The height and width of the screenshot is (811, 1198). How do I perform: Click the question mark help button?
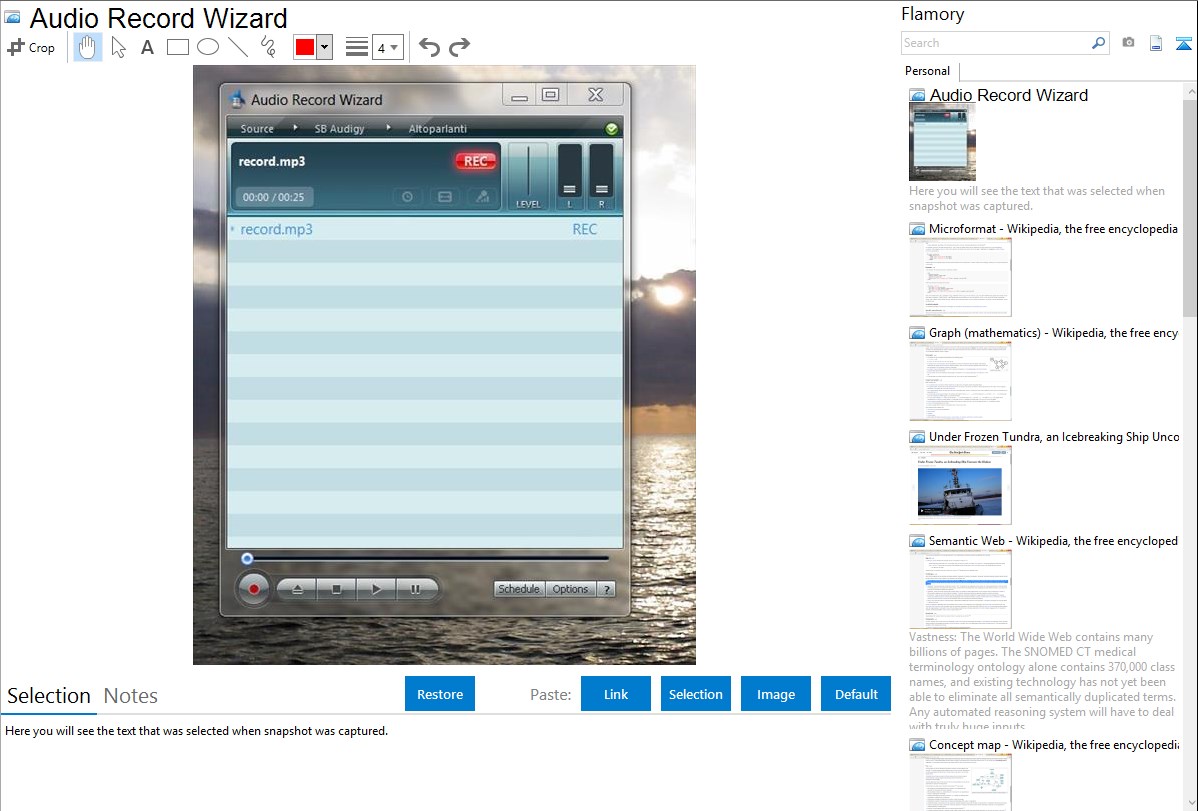[606, 589]
